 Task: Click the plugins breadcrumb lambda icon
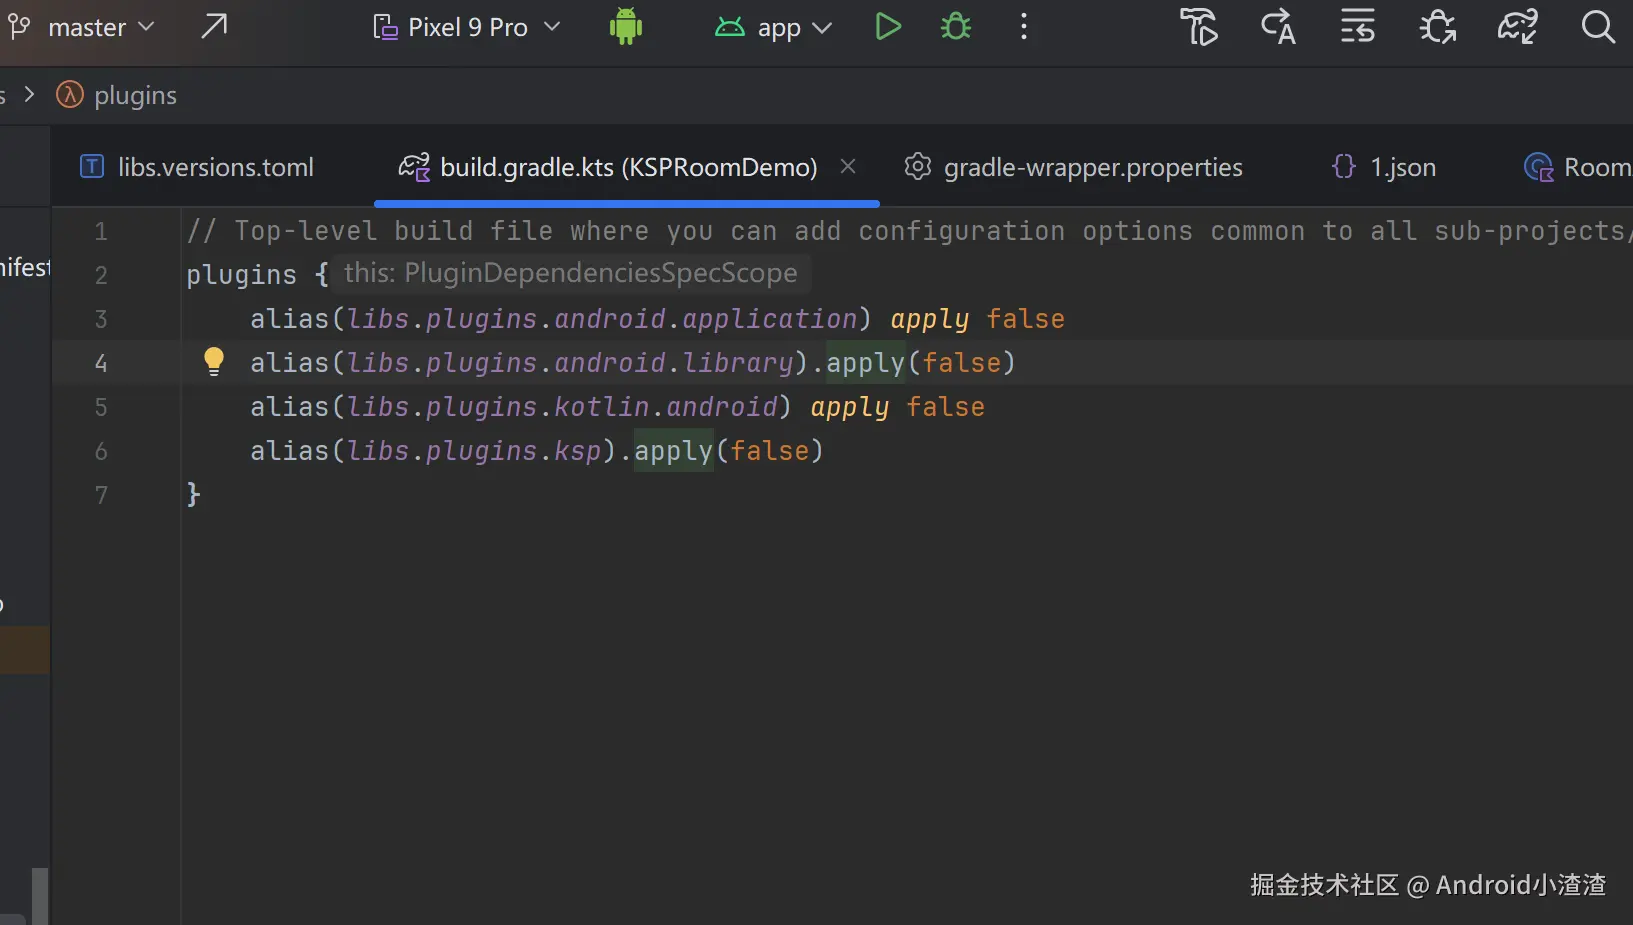(69, 95)
